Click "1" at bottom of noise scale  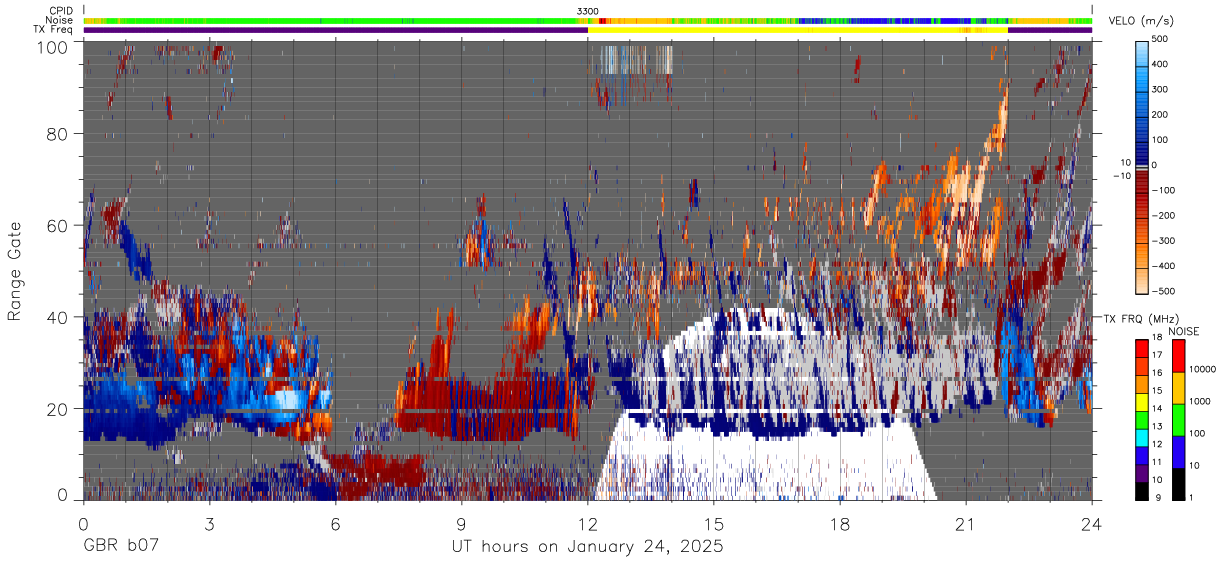click(1193, 498)
